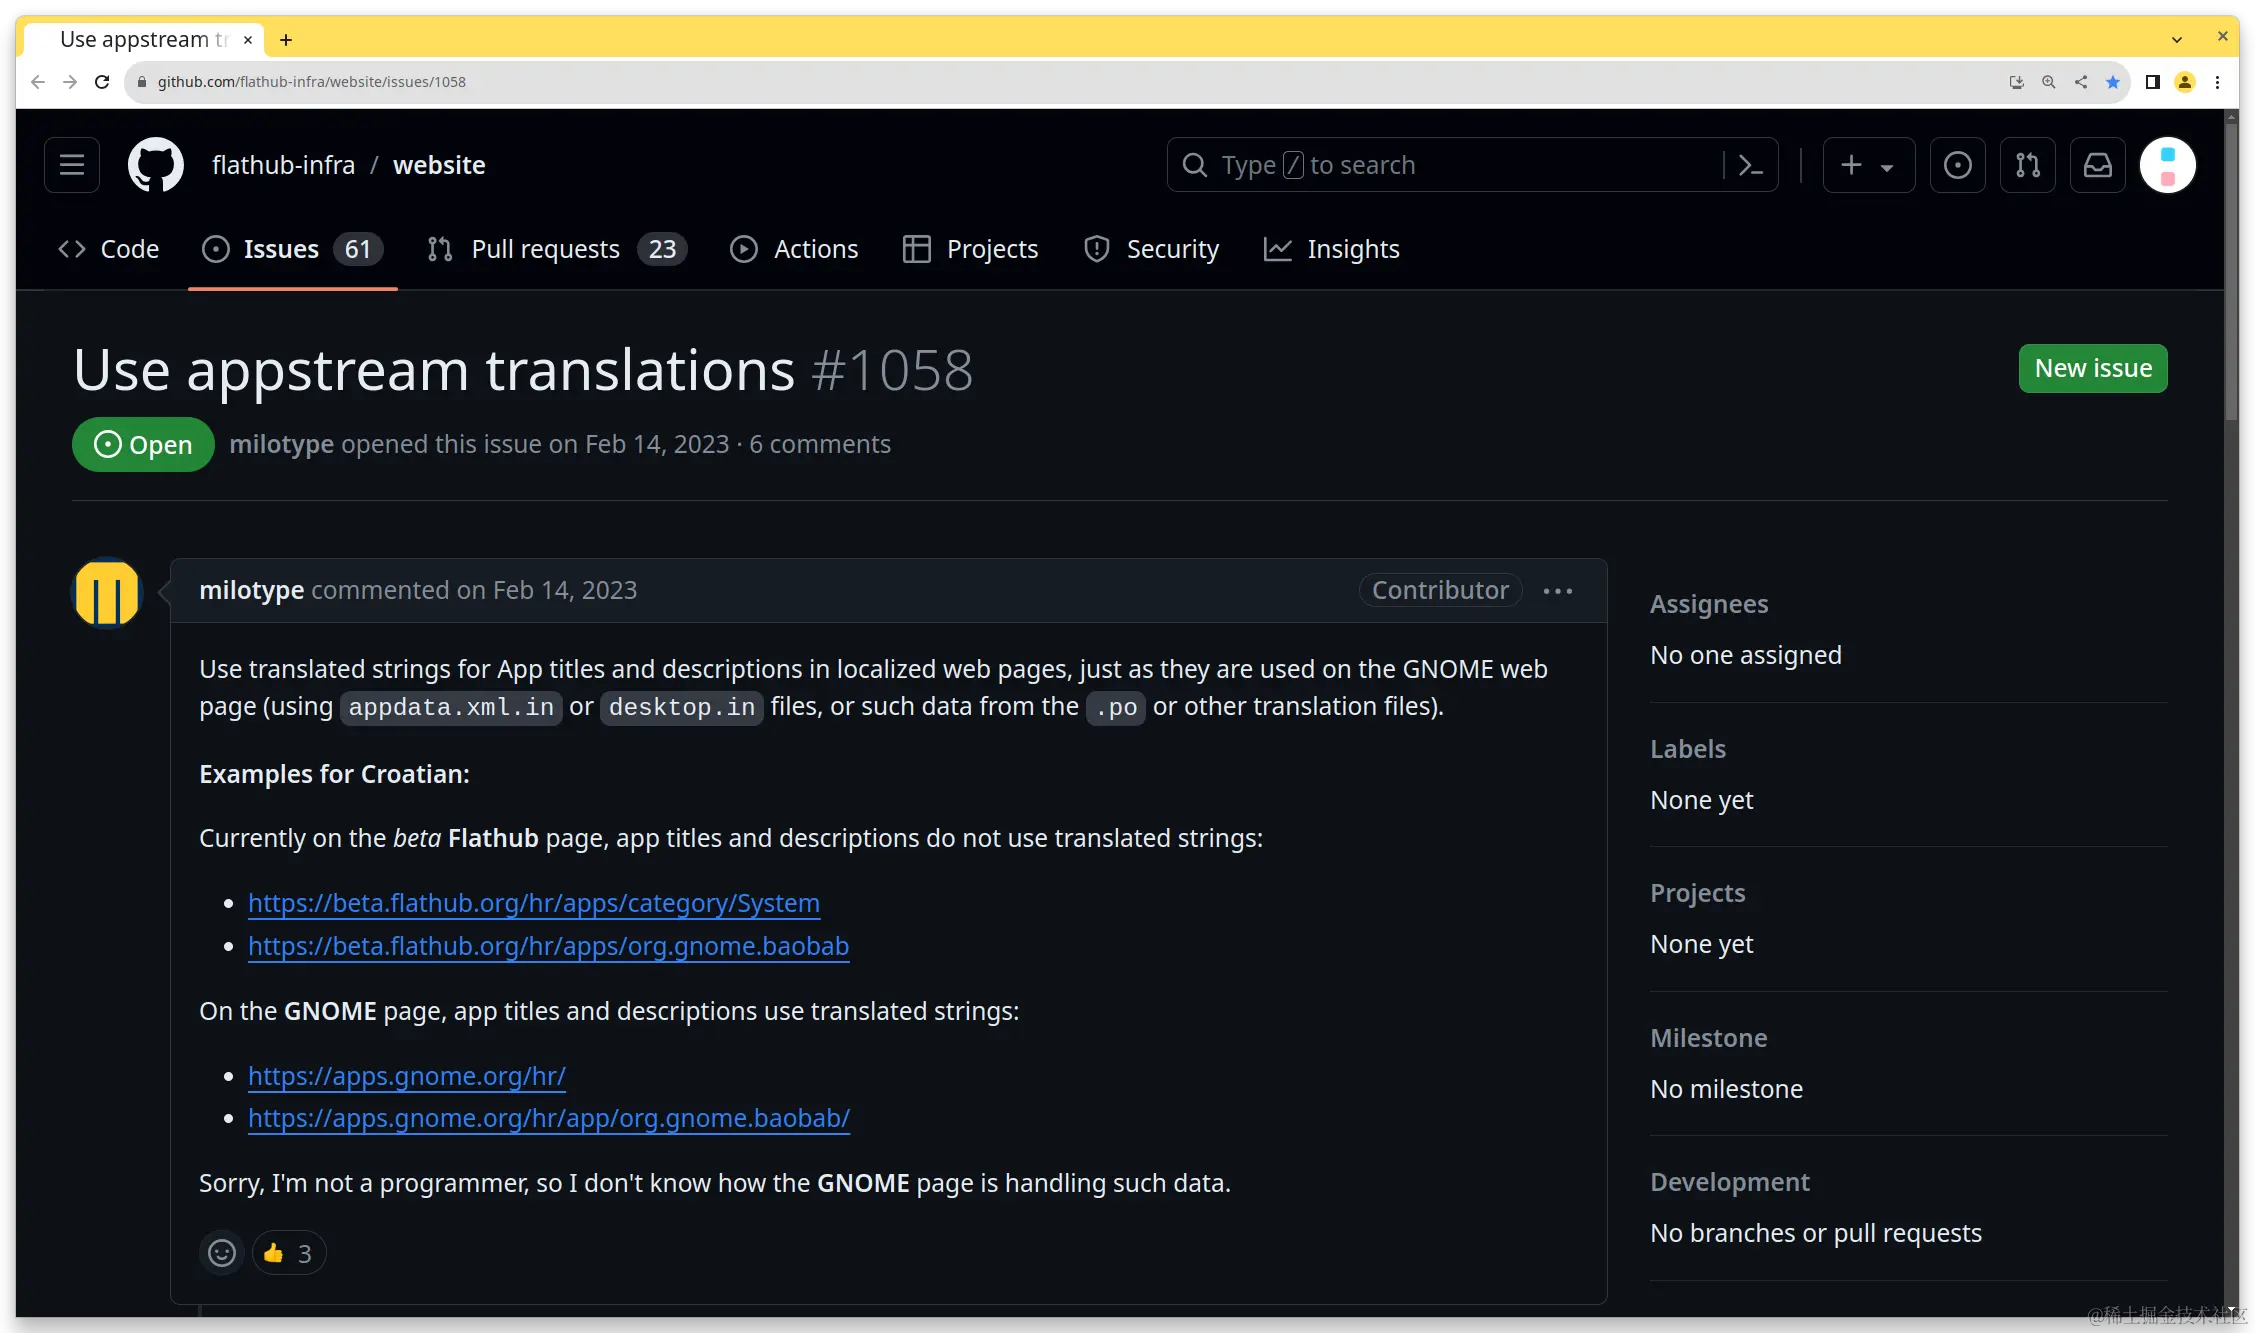This screenshot has width=2255, height=1333.
Task: Click the 'No one assigned' text
Action: tap(1745, 655)
